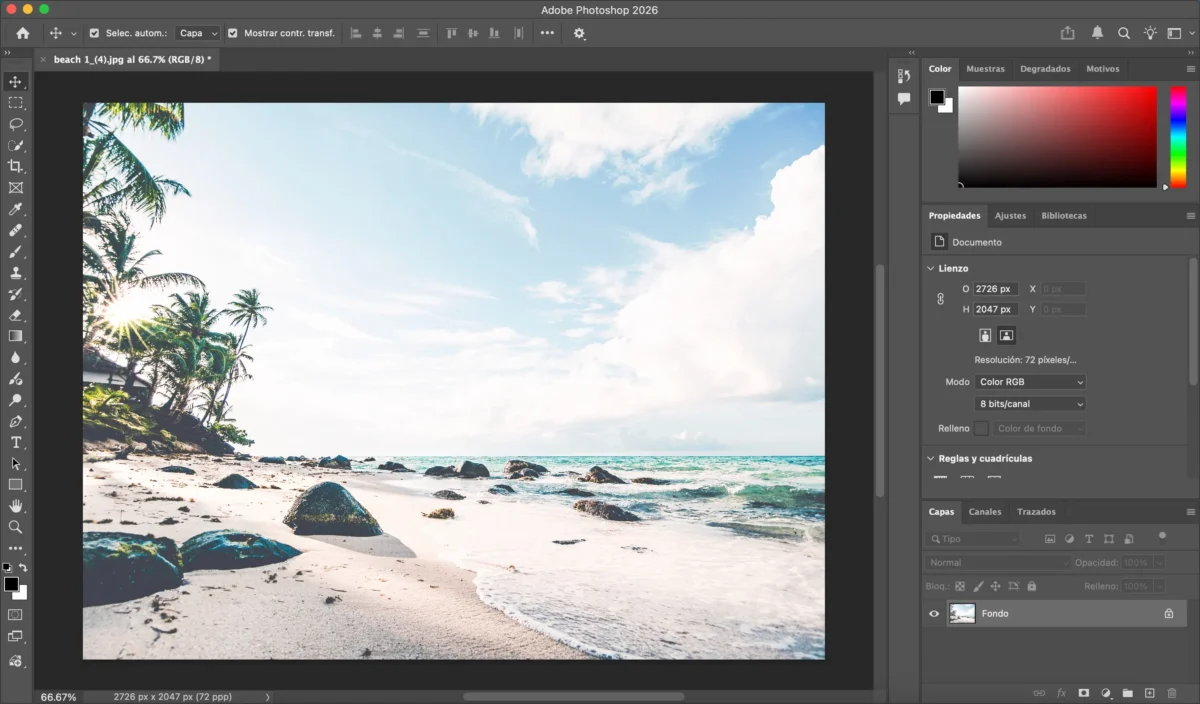Viewport: 1200px width, 704px height.
Task: Pick the Eyedropper tool
Action: (x=15, y=209)
